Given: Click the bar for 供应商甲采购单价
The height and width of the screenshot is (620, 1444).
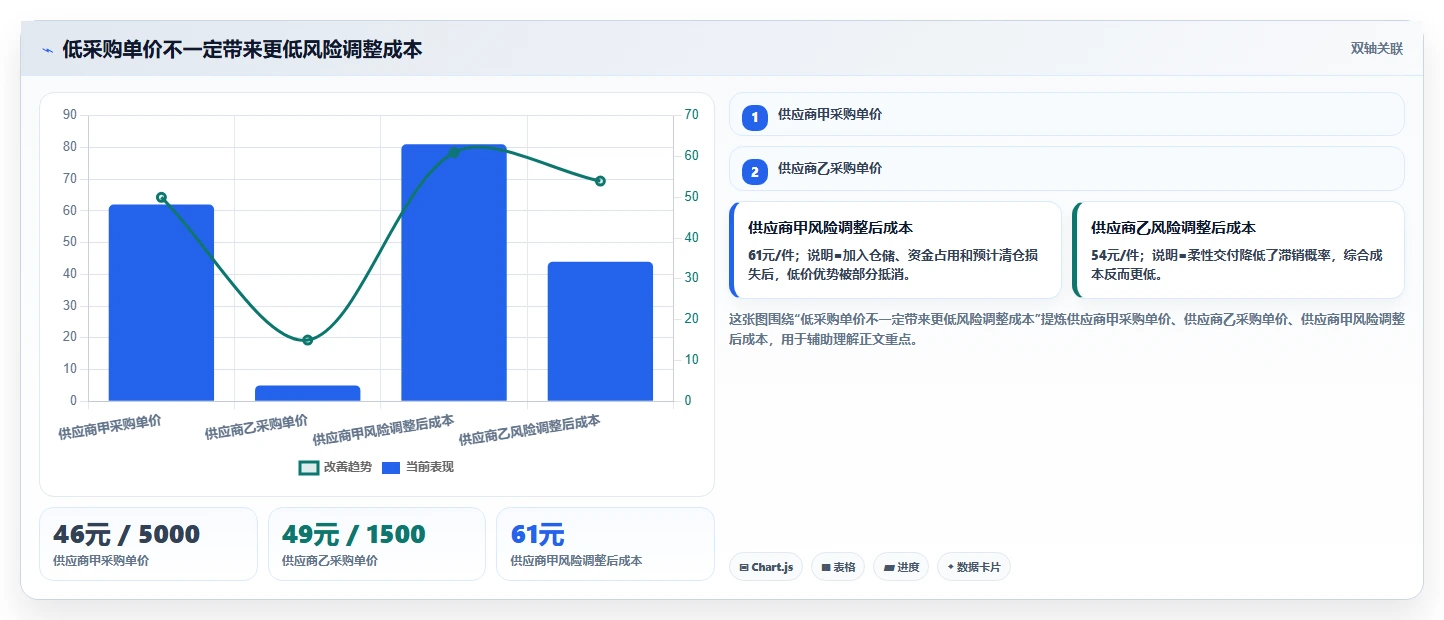Looking at the screenshot, I should [x=161, y=303].
